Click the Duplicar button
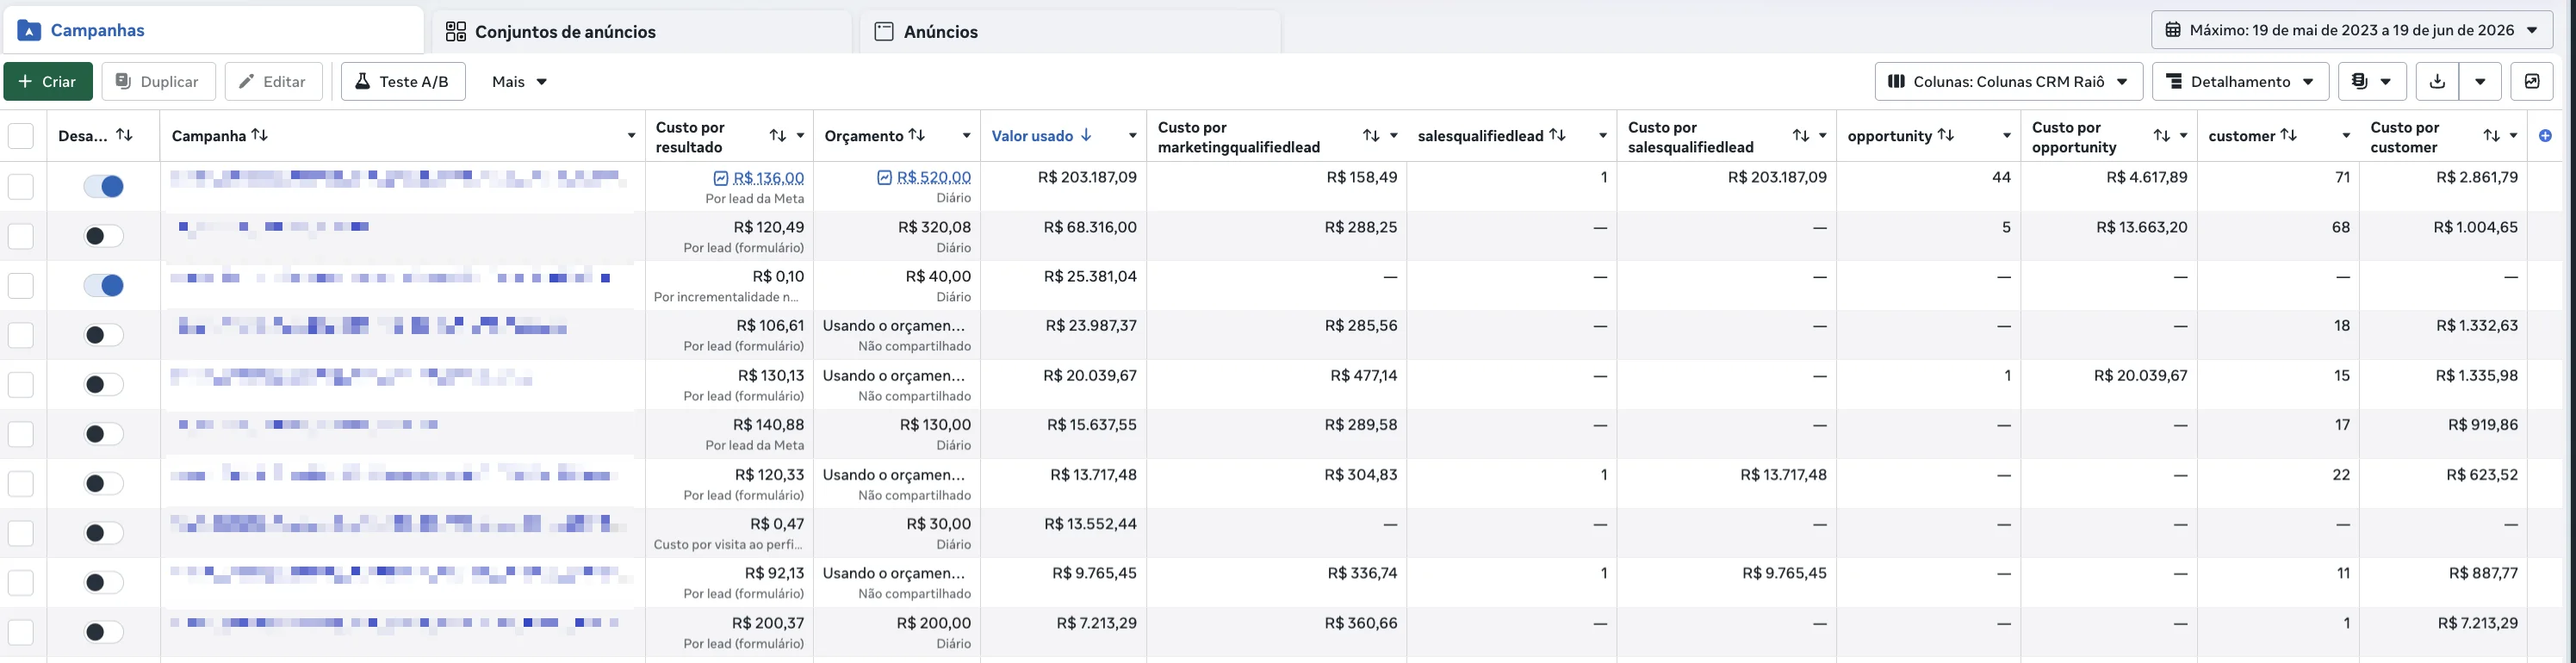Viewport: 2576px width, 663px height. pyautogui.click(x=158, y=81)
